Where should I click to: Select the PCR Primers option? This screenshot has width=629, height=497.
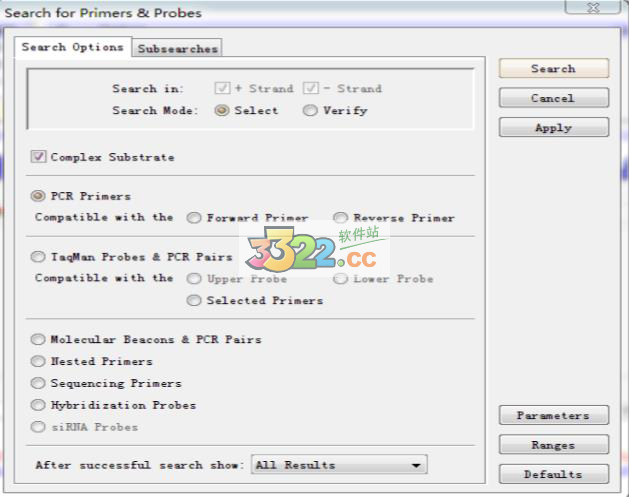[38, 196]
